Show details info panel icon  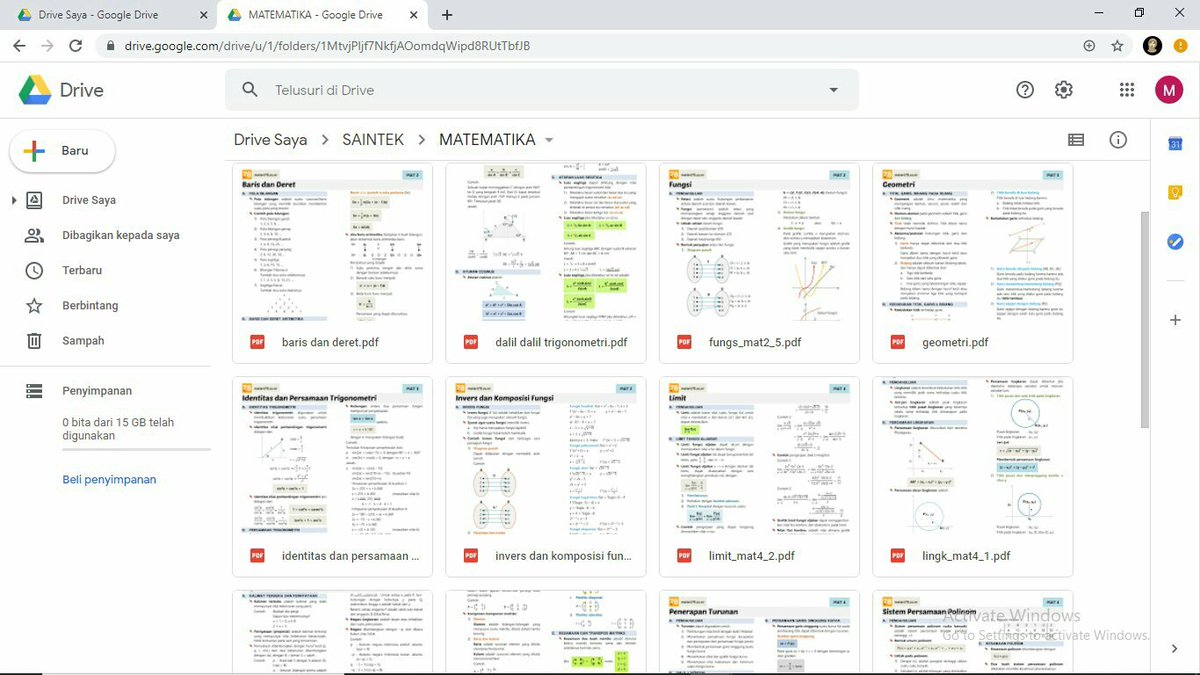point(1118,140)
